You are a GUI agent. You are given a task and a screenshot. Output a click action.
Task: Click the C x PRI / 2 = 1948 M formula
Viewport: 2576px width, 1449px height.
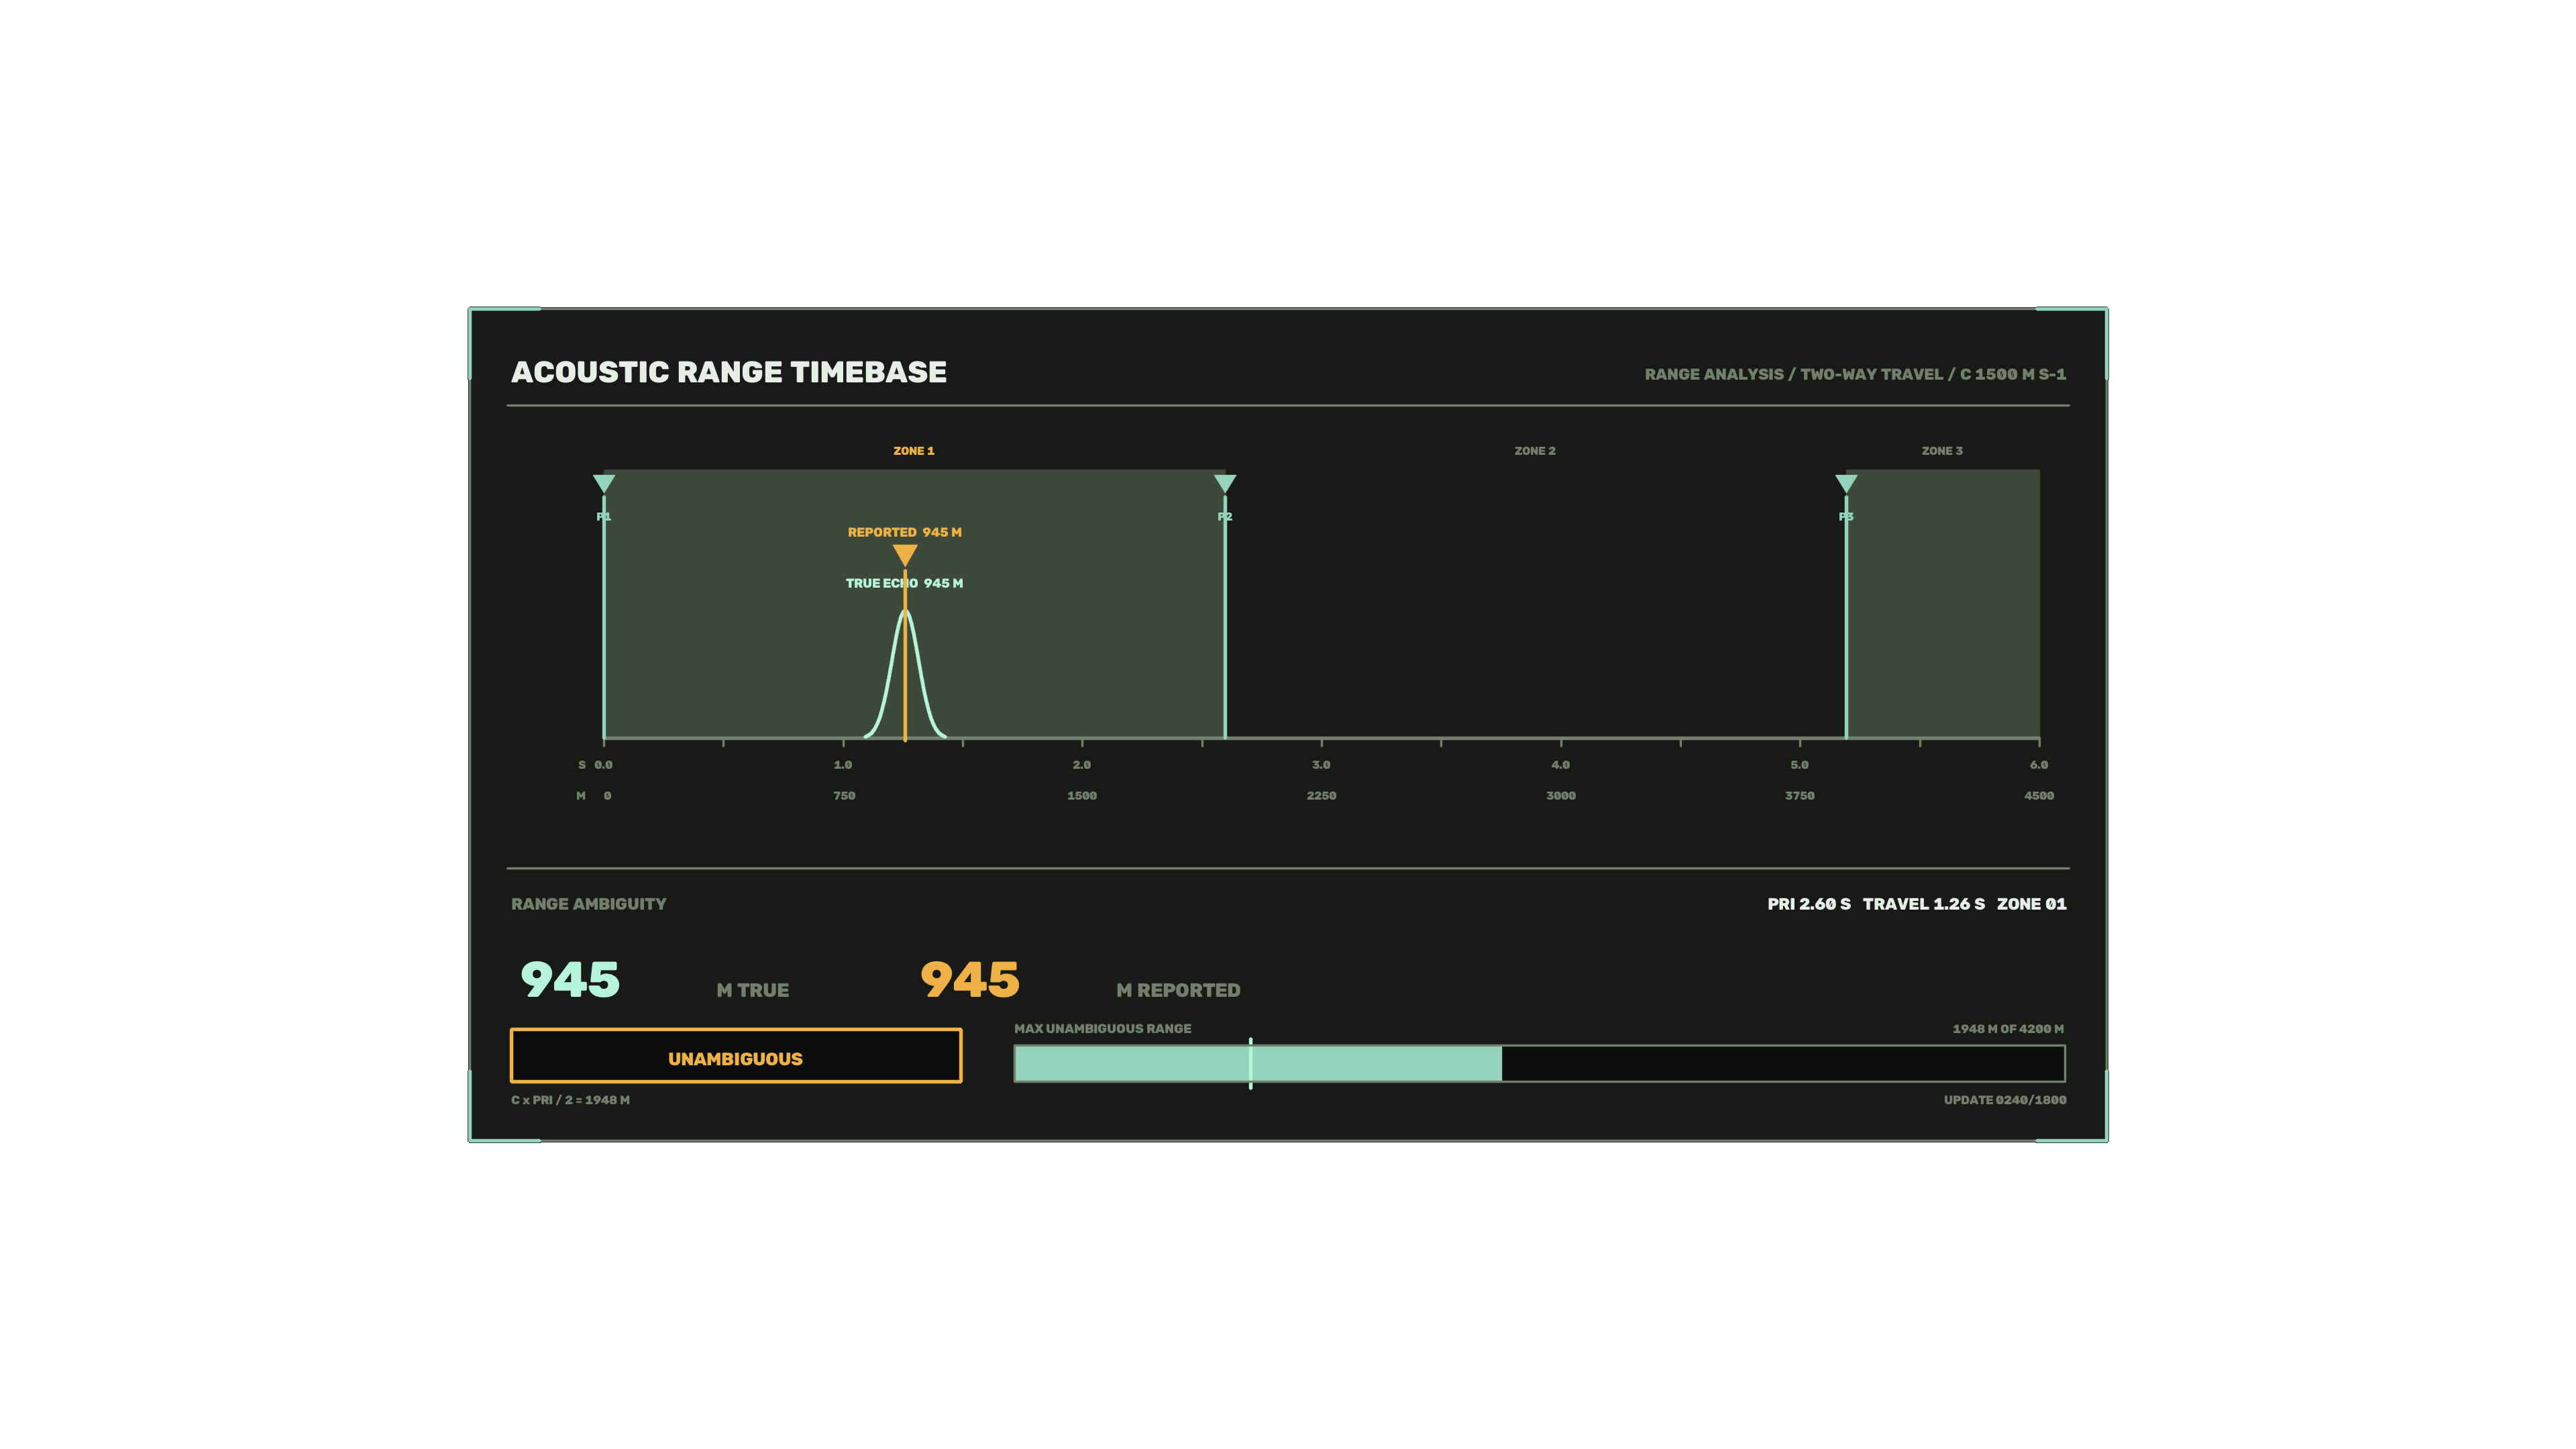pyautogui.click(x=570, y=1100)
